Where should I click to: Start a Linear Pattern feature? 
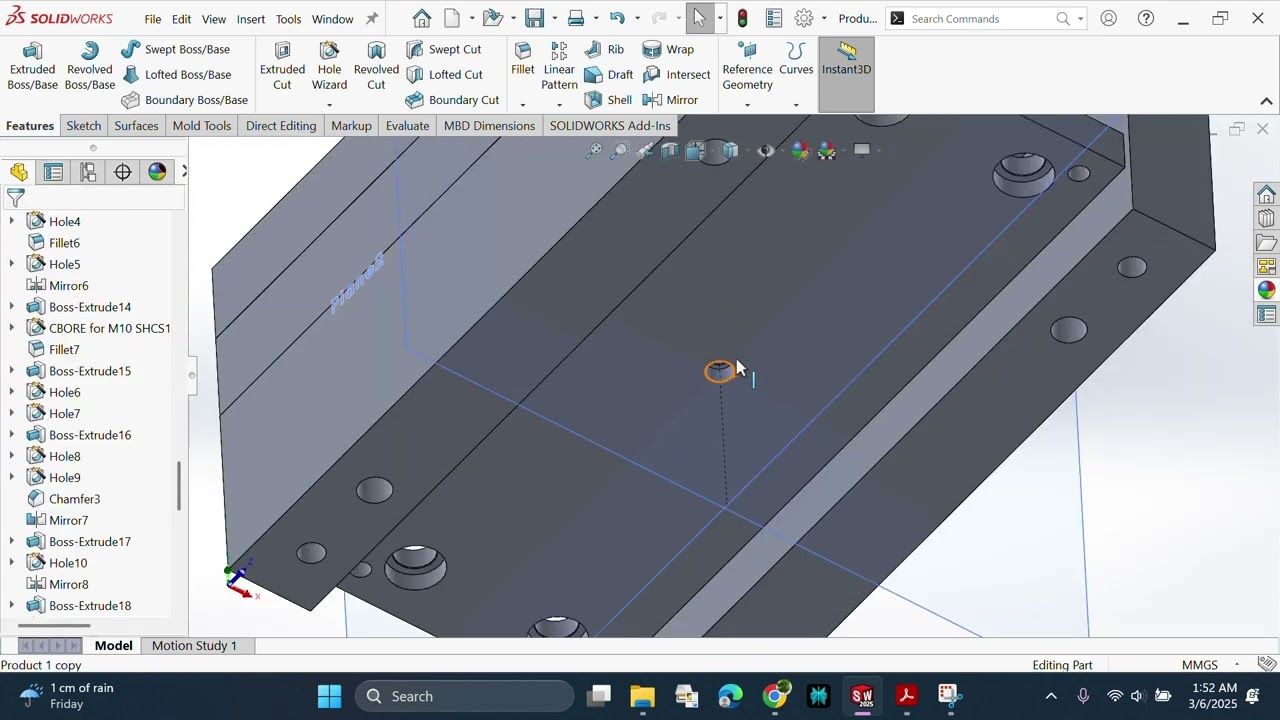click(559, 67)
